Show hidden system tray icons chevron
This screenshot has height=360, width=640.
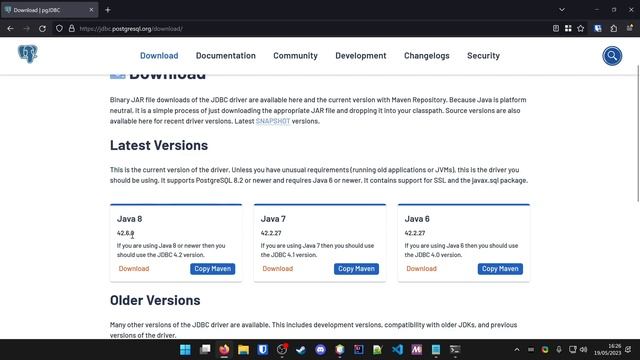[x=517, y=350]
